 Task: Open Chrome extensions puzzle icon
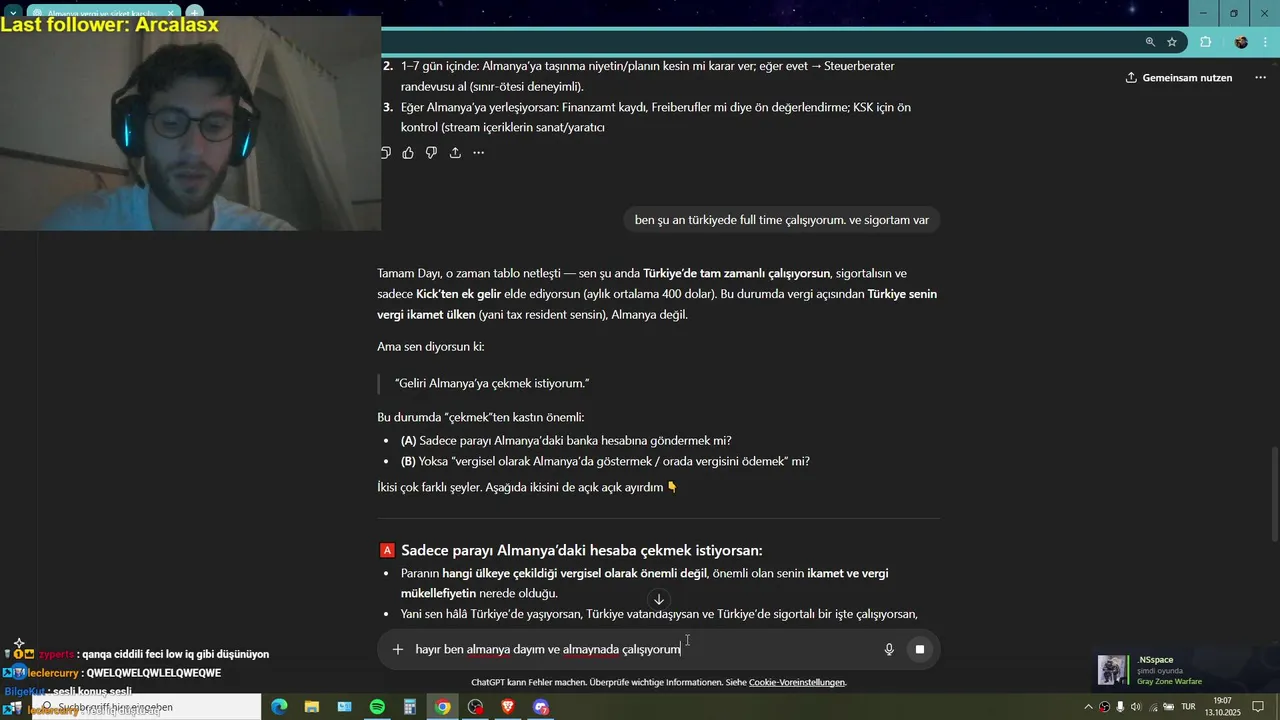pyautogui.click(x=1205, y=42)
